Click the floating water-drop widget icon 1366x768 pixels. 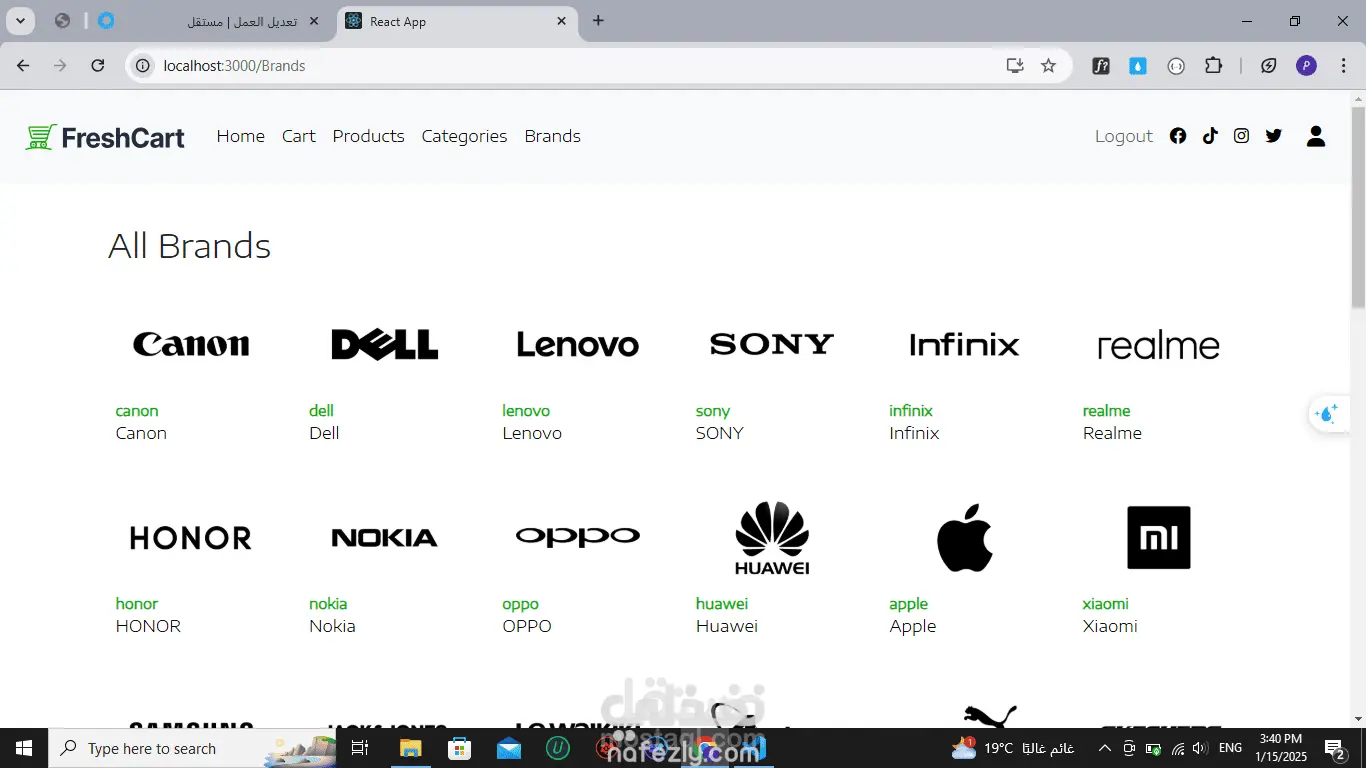point(1328,413)
